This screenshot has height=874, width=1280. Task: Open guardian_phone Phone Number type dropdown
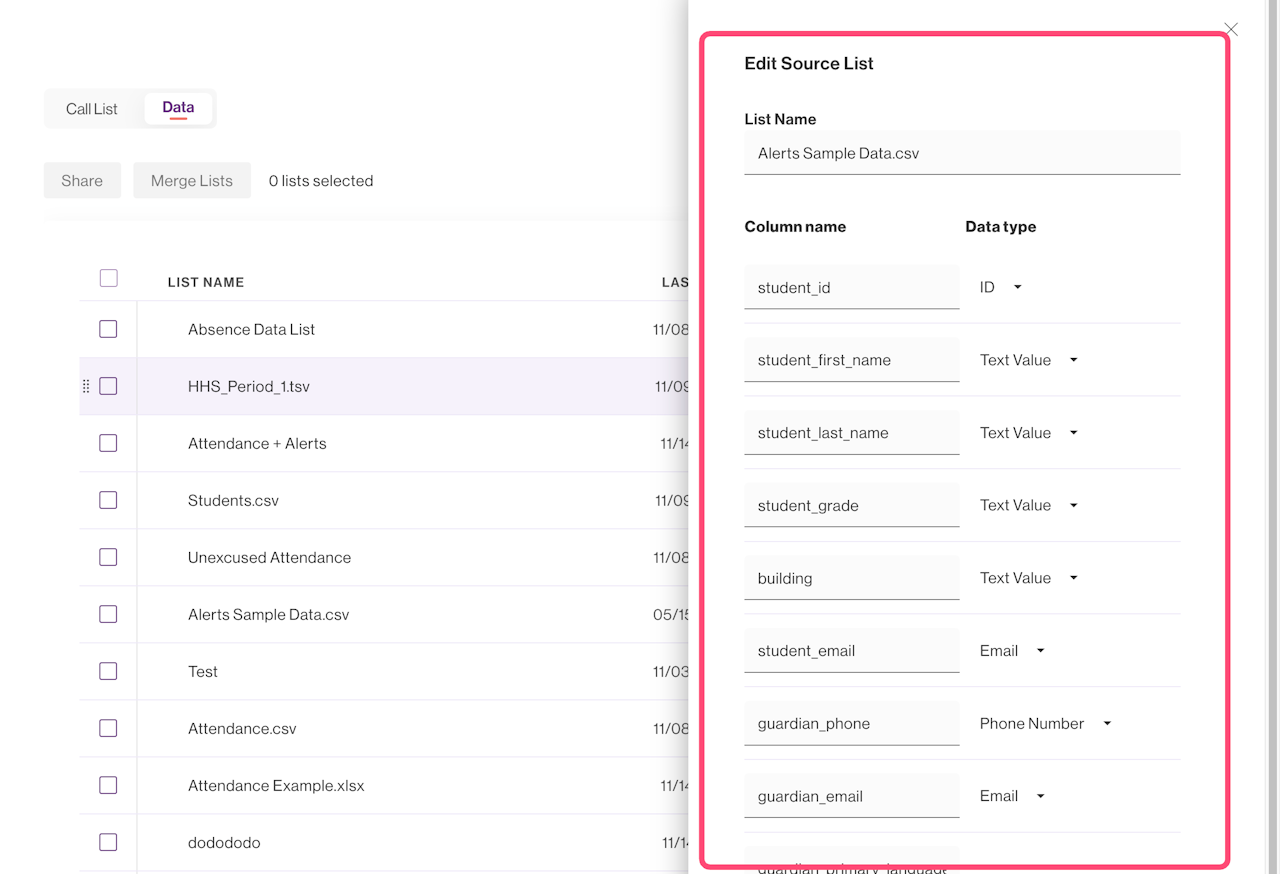[1045, 724]
